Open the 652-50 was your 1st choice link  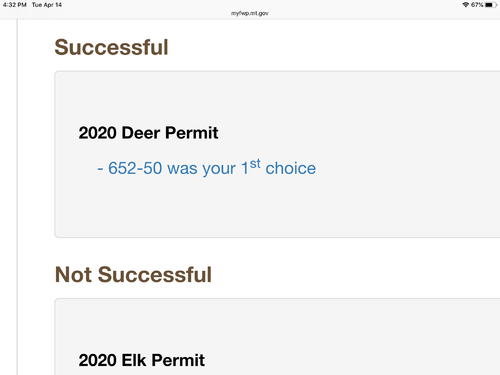point(206,167)
